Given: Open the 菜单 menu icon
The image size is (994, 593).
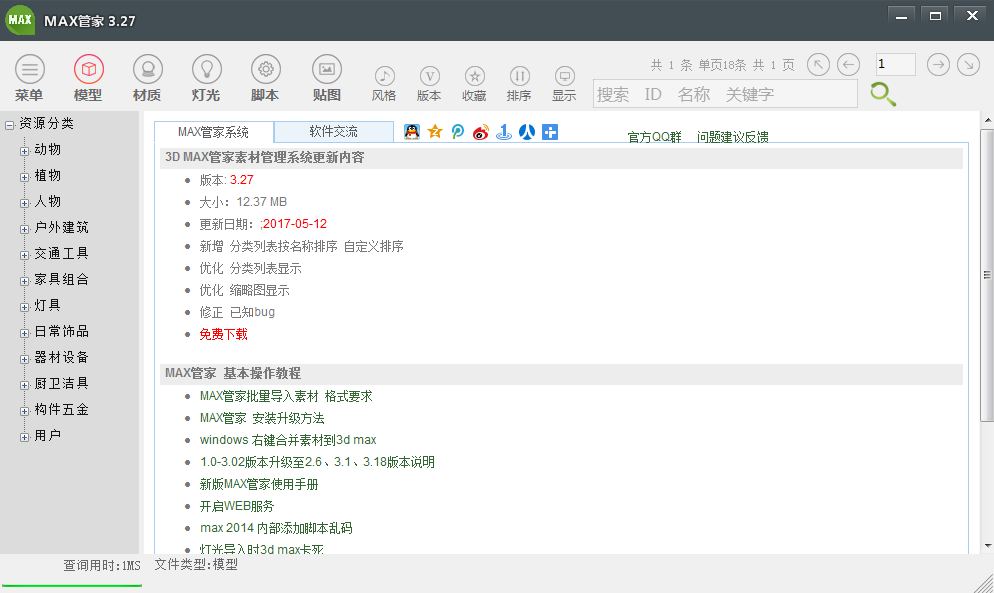Looking at the screenshot, I should tap(30, 70).
